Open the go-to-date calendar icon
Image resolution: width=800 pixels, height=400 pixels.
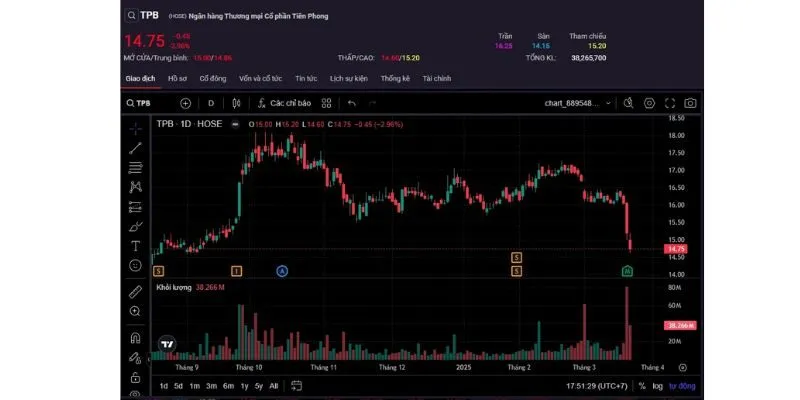click(x=296, y=386)
